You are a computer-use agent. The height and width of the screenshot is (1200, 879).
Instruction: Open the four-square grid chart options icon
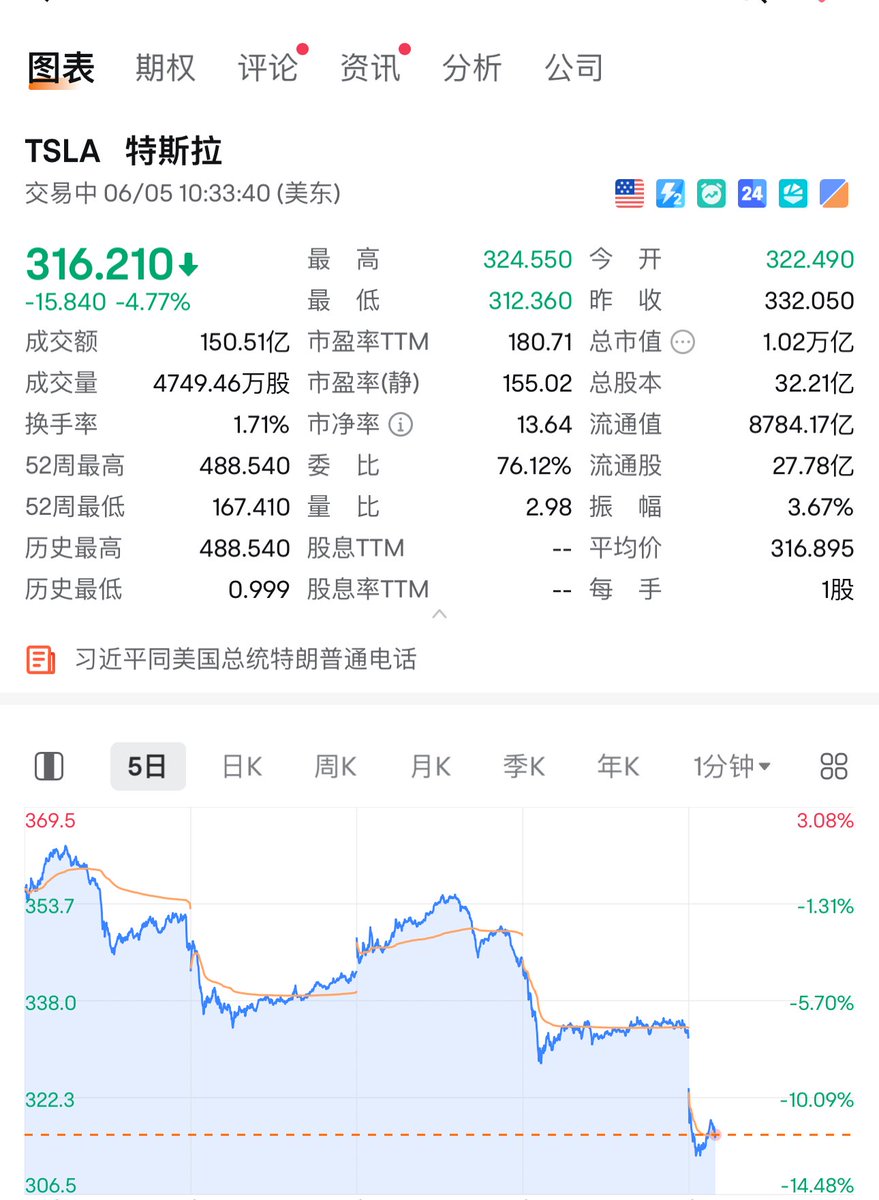tap(833, 767)
